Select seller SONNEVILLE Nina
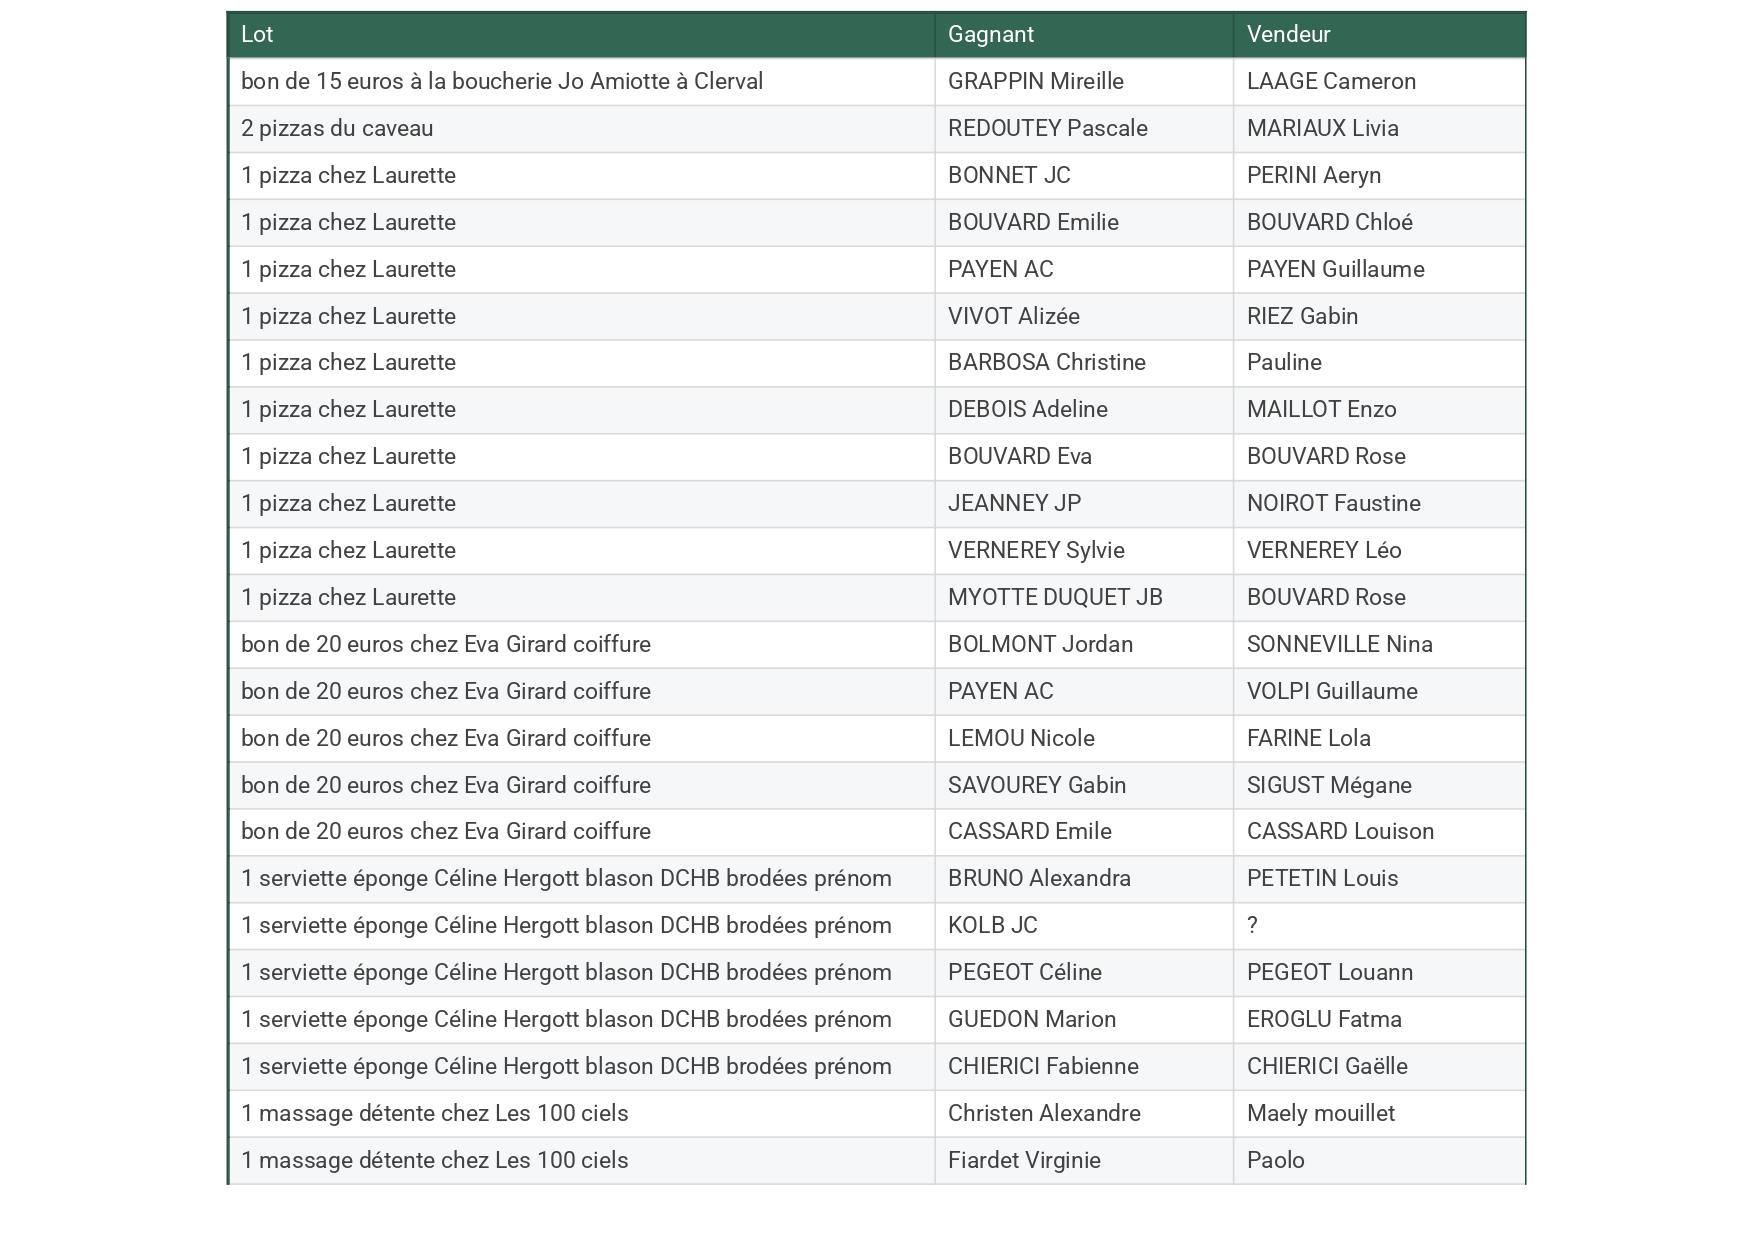 click(x=1339, y=645)
